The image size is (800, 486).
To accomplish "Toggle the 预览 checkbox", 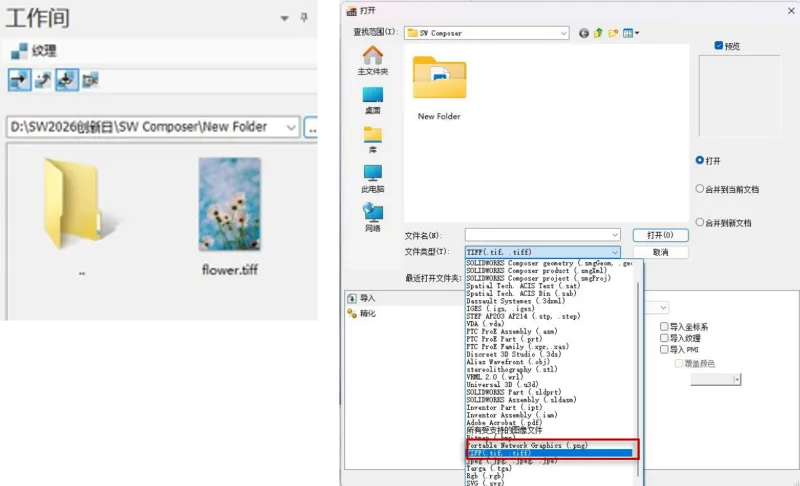I will 719,46.
